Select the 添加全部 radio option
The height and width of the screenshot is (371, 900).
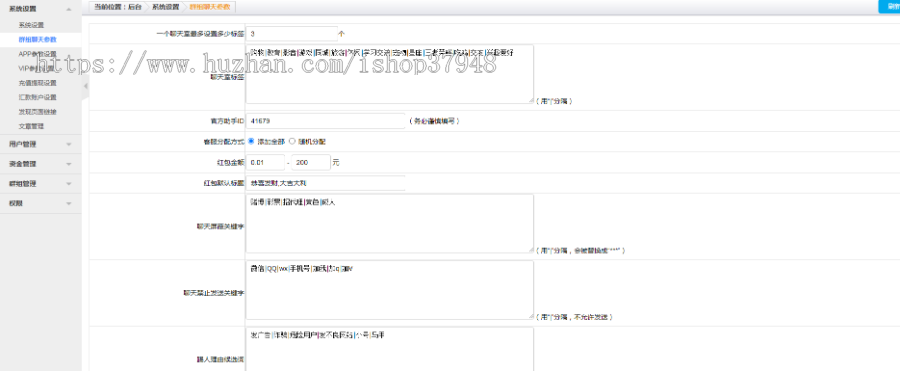[251, 141]
